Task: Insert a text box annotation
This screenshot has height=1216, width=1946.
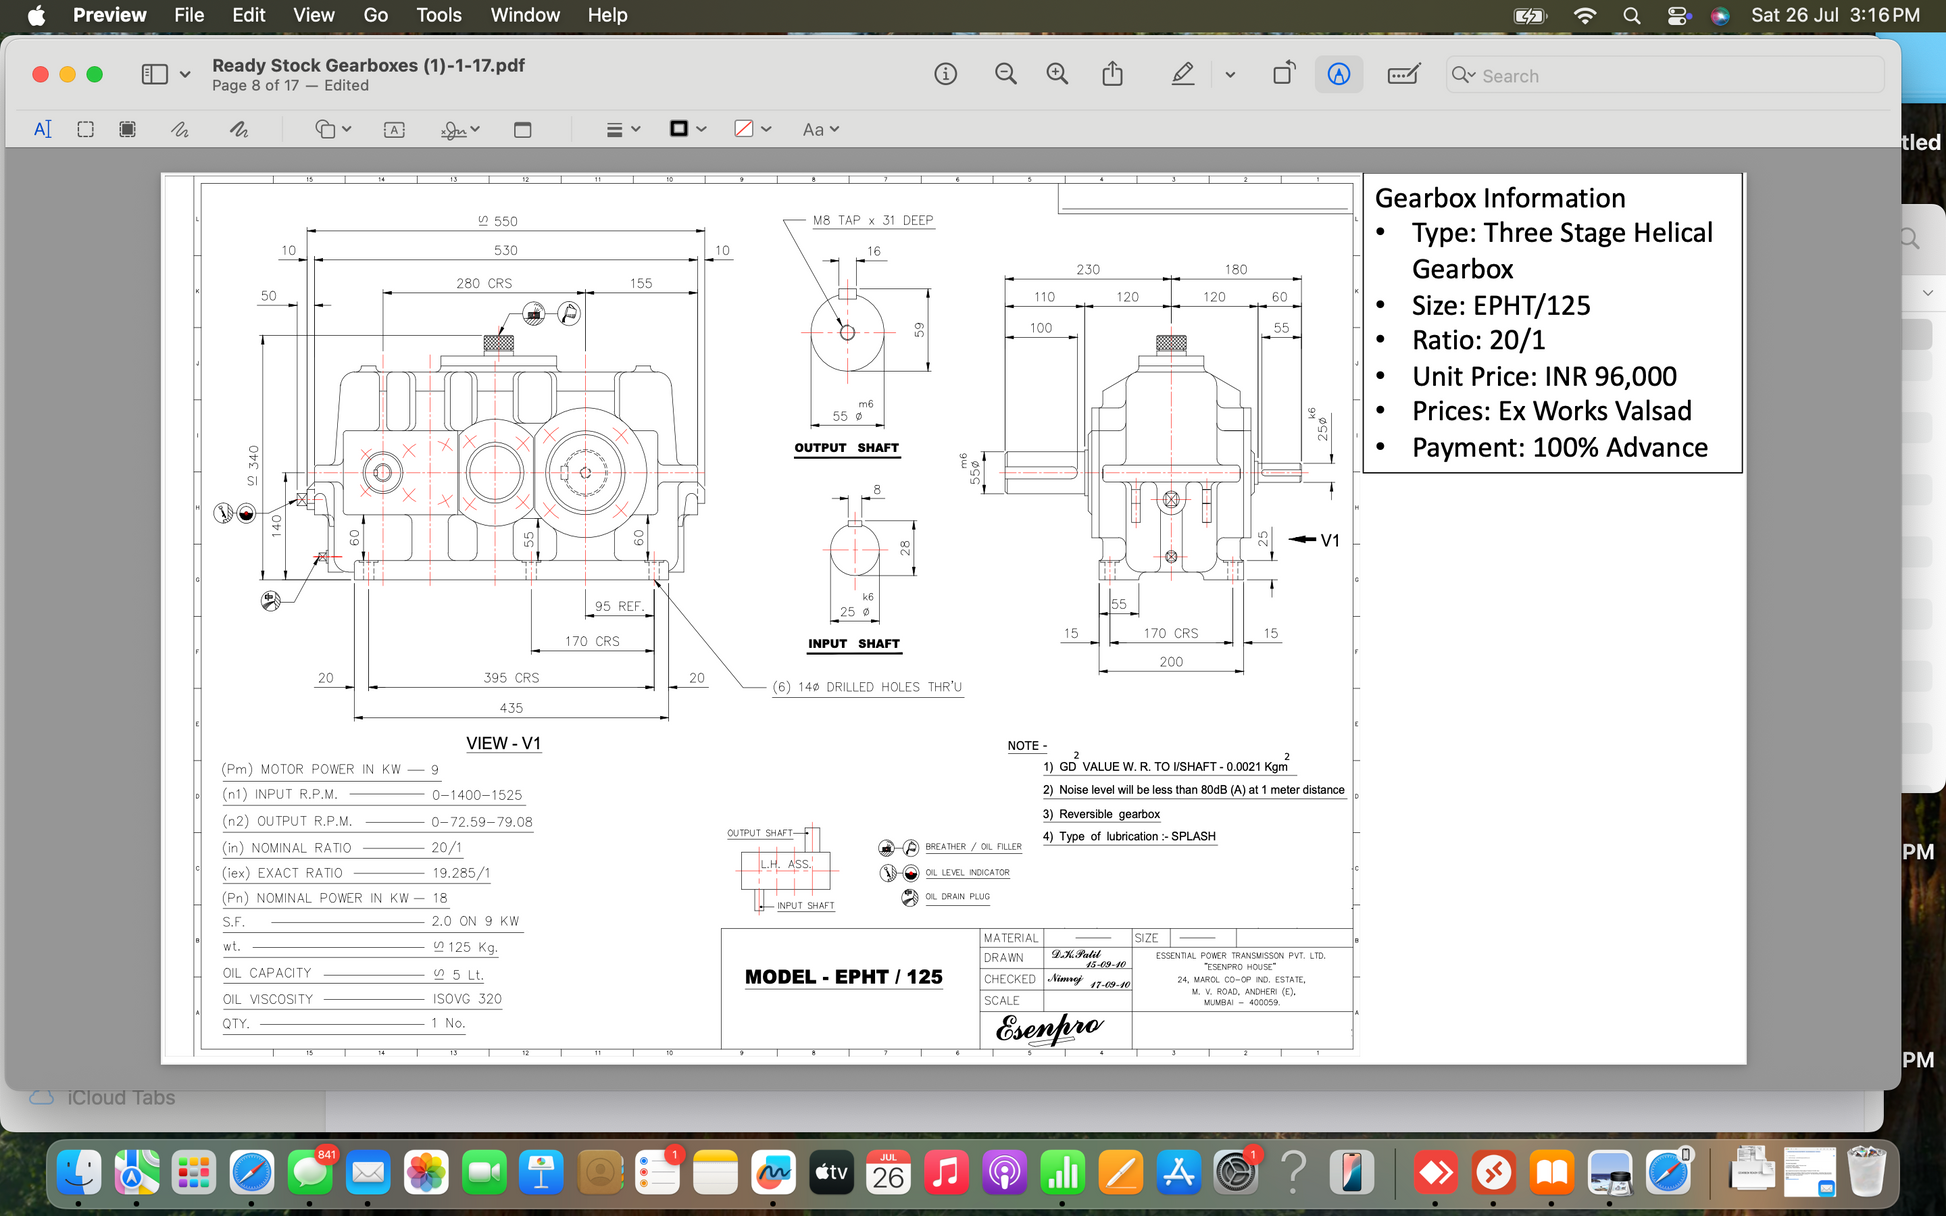Action: 394,129
